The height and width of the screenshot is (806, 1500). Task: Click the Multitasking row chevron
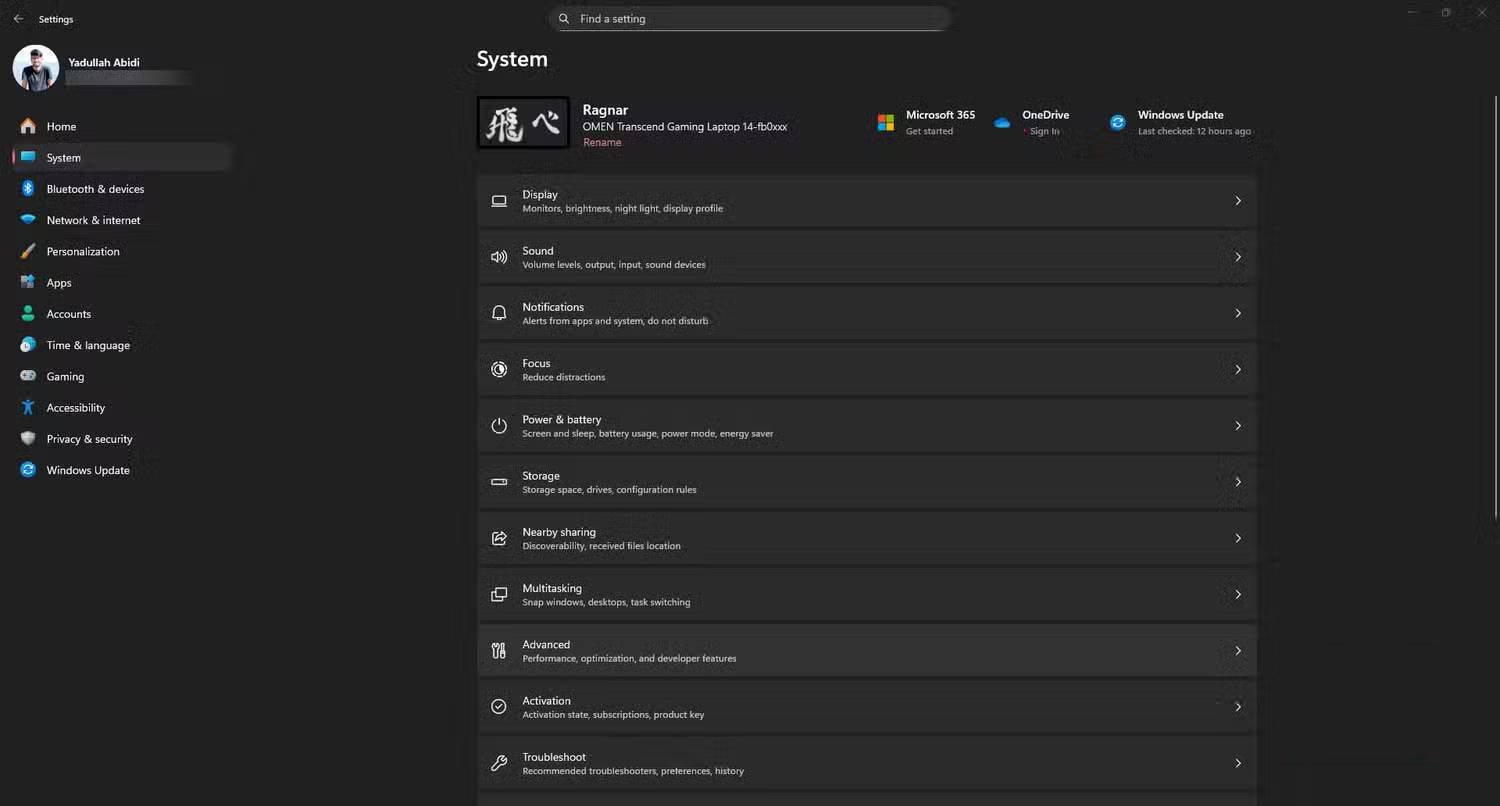pyautogui.click(x=1238, y=594)
